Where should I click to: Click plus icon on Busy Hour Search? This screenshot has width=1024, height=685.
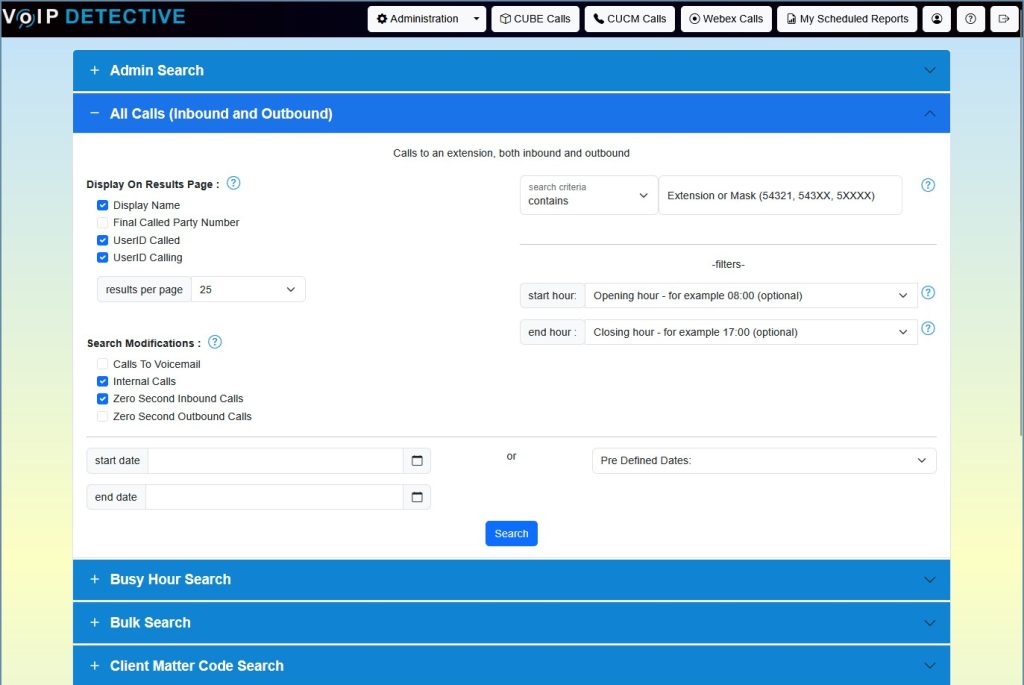(95, 579)
